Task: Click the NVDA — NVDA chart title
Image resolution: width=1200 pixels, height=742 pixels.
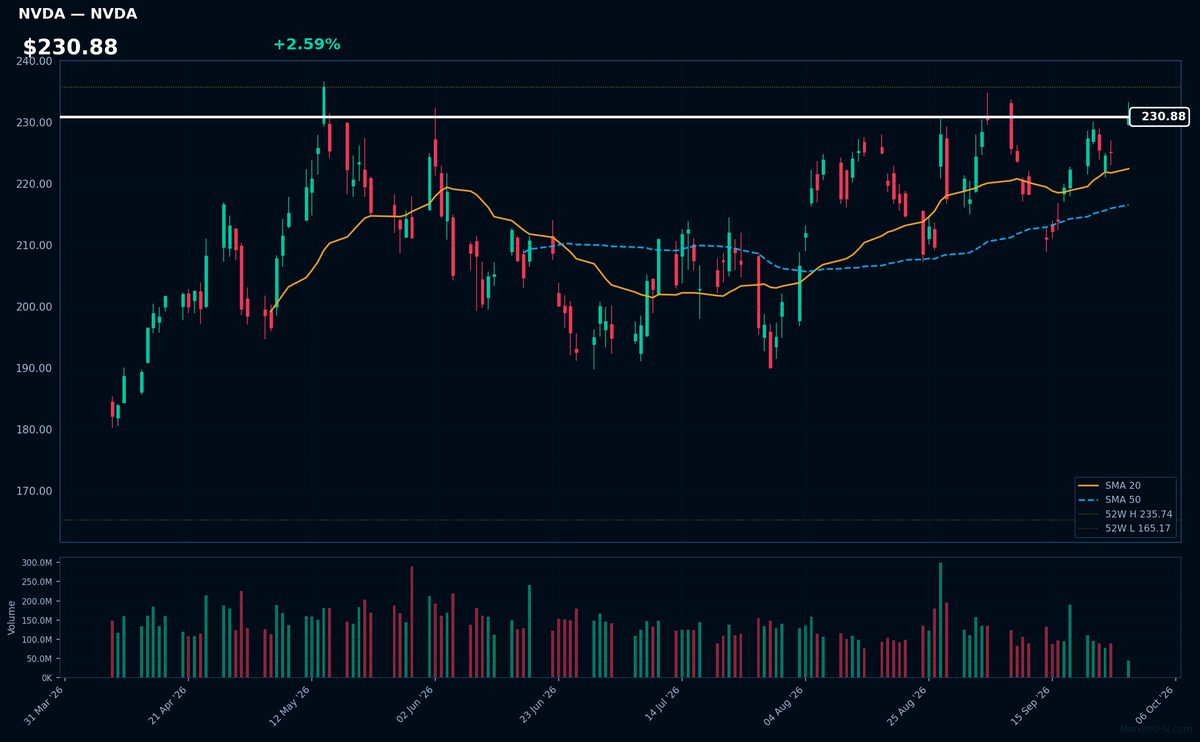Action: [x=78, y=14]
